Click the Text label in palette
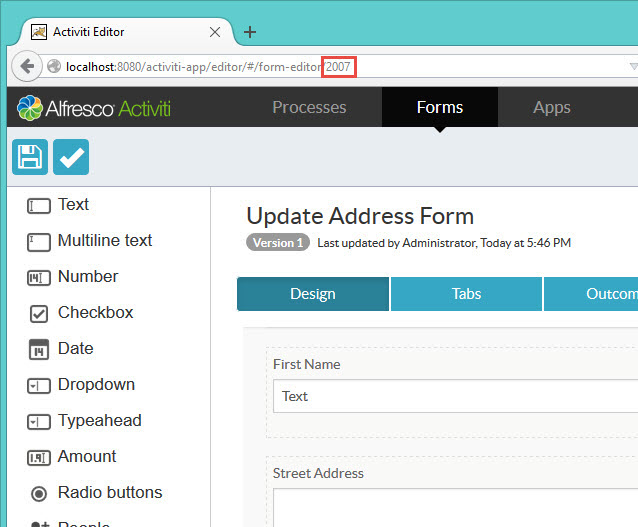This screenshot has width=638, height=527. pyautogui.click(x=73, y=205)
